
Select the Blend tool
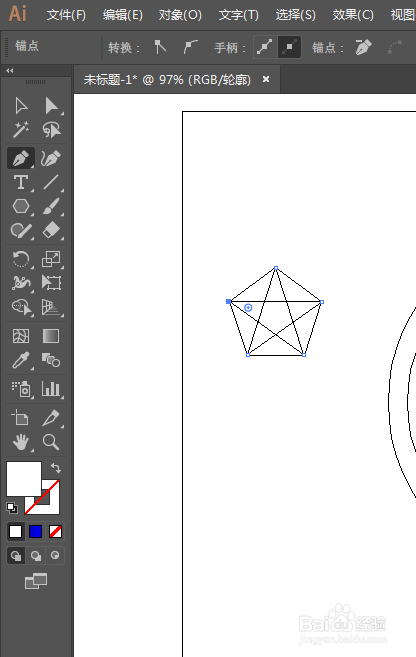click(51, 360)
